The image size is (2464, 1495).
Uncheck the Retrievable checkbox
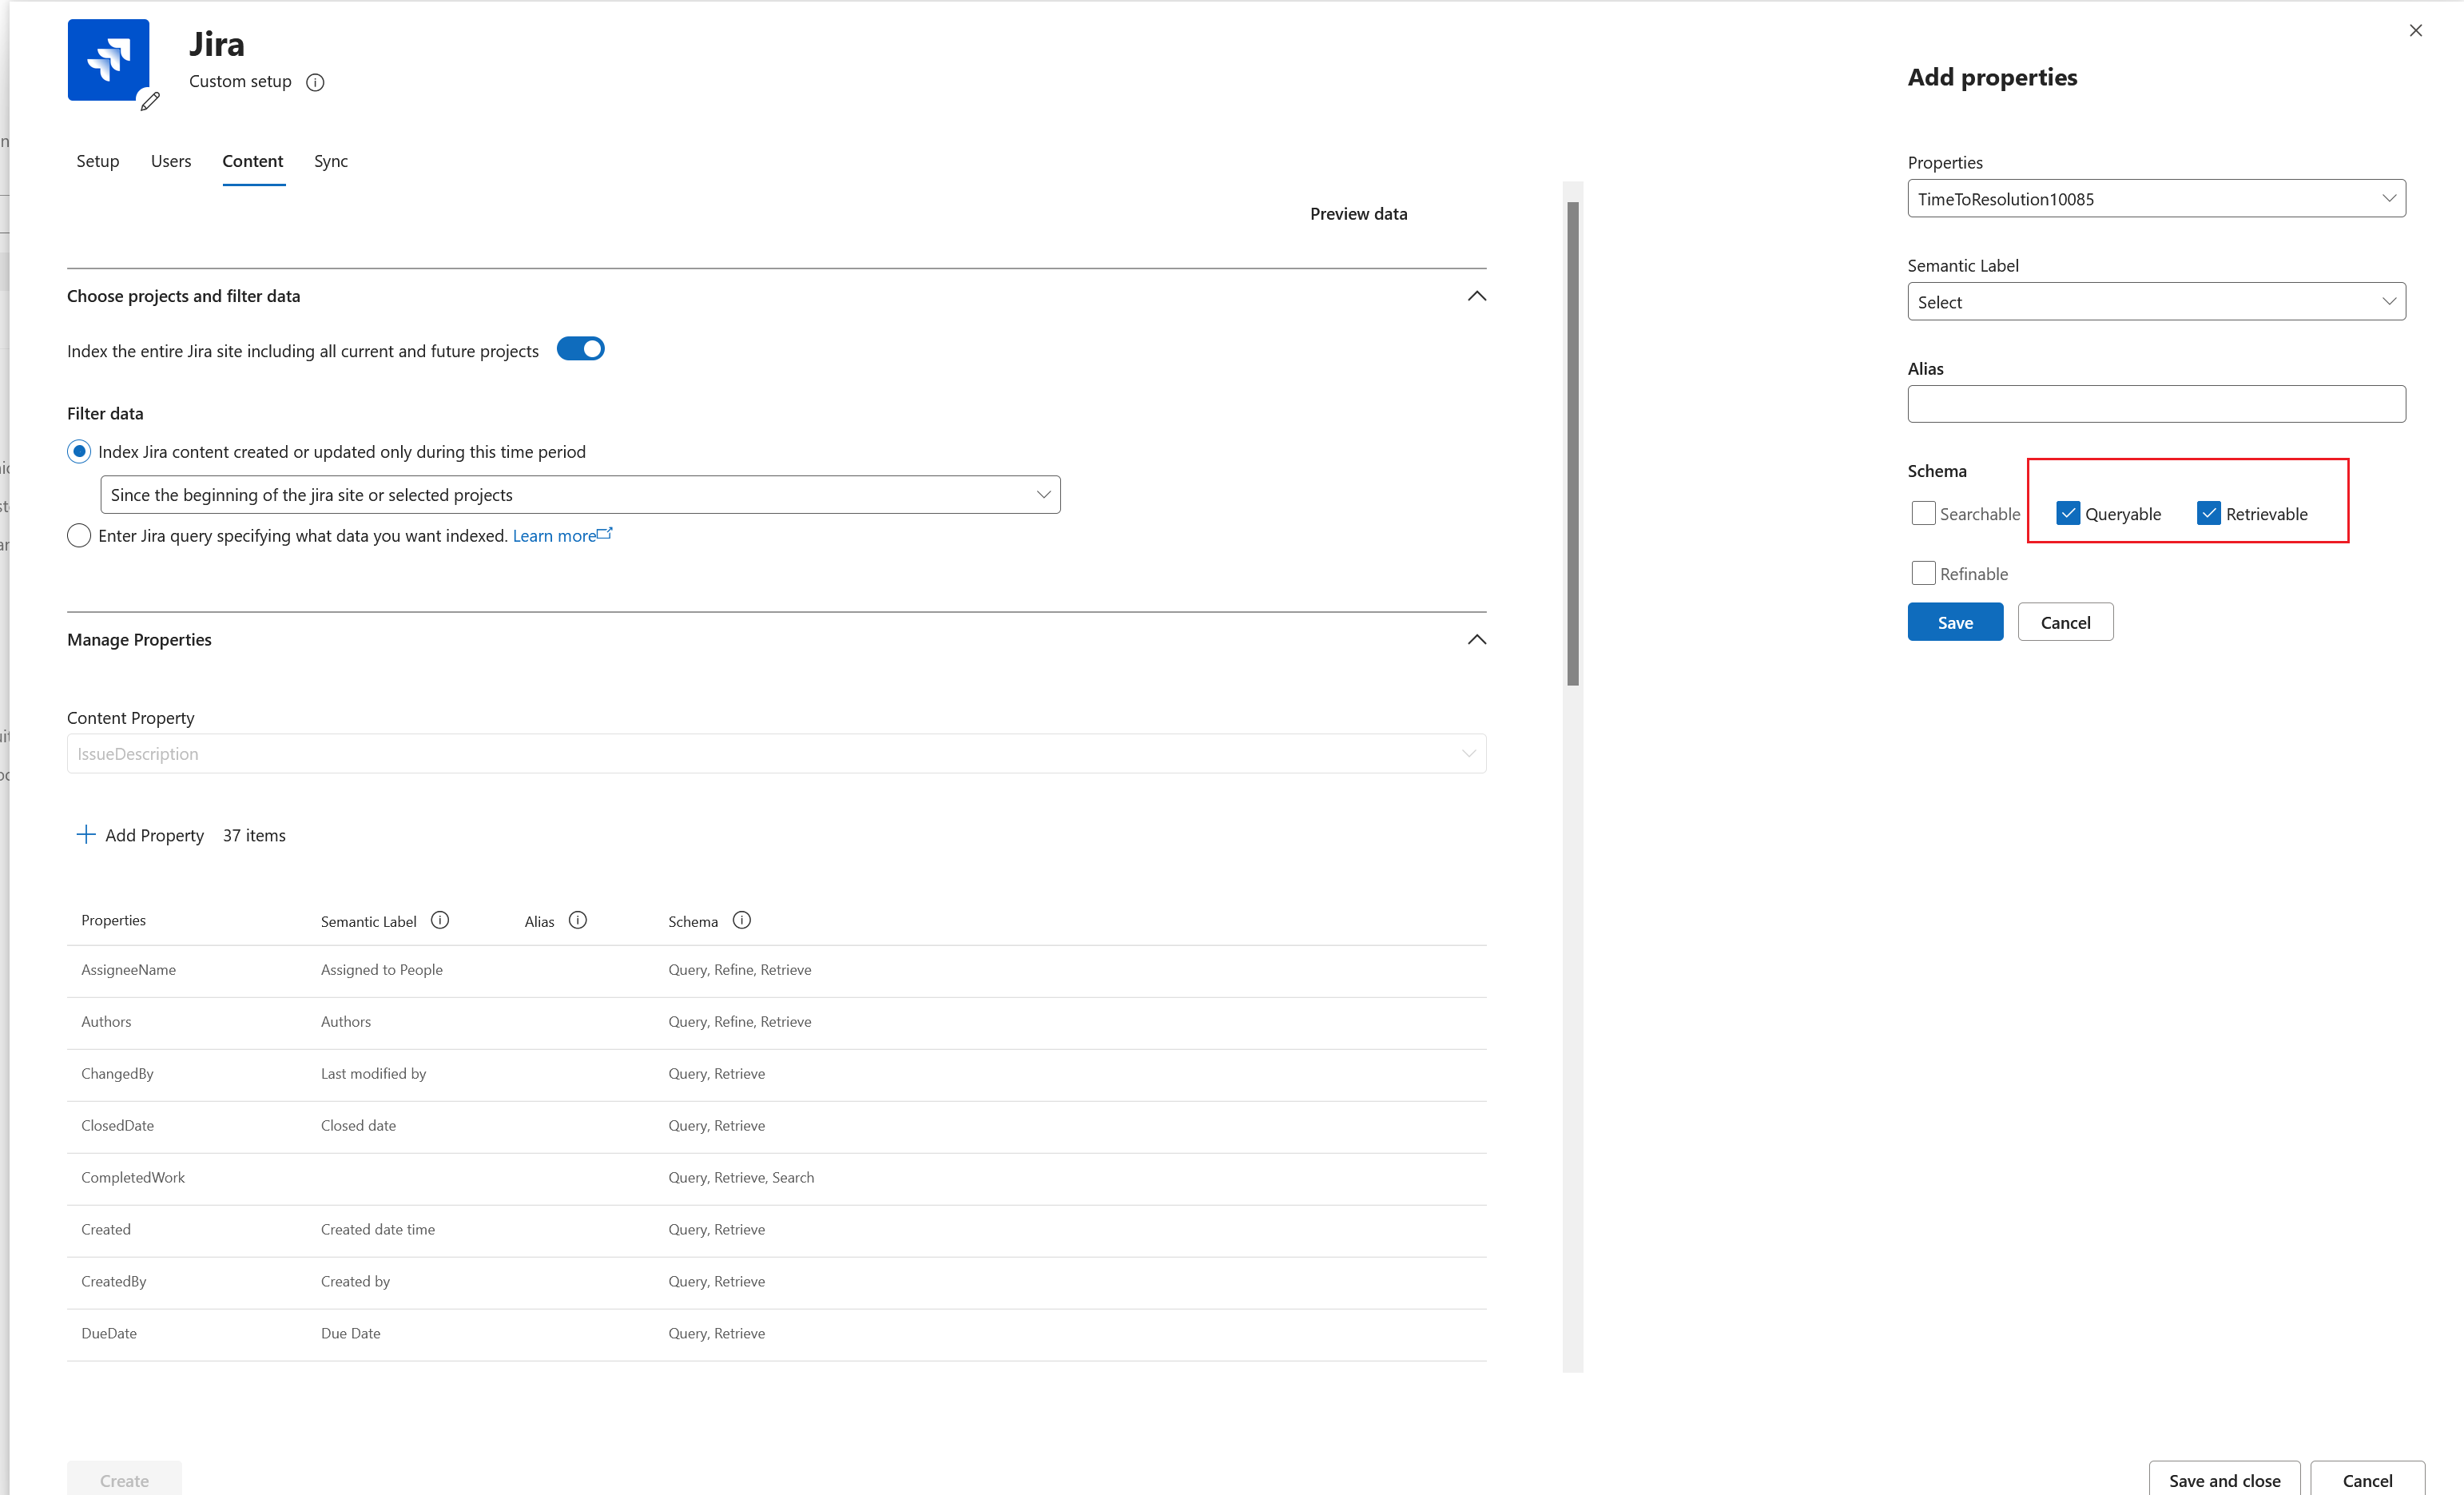[x=2208, y=513]
